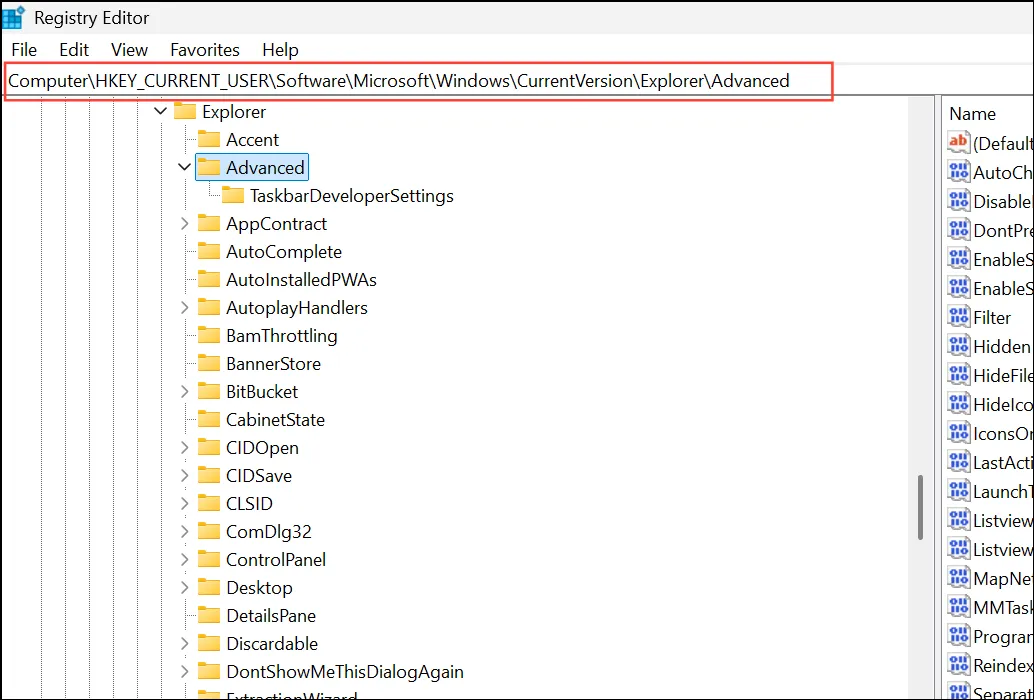Image resolution: width=1034 pixels, height=700 pixels.
Task: Click the DWORD icon beside Launch value
Action: point(958,490)
